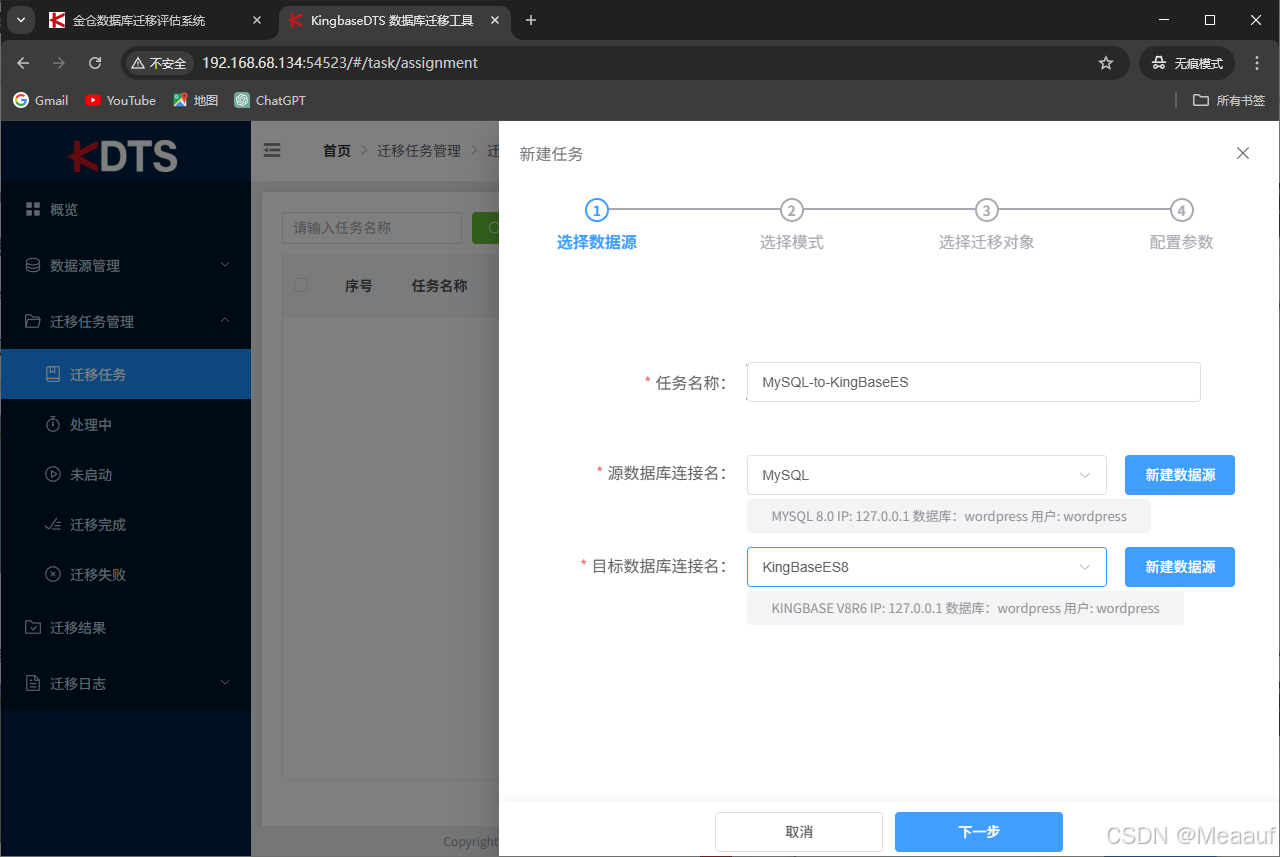Reload the page with refresh icon
The width and height of the screenshot is (1280, 857).
[x=95, y=63]
